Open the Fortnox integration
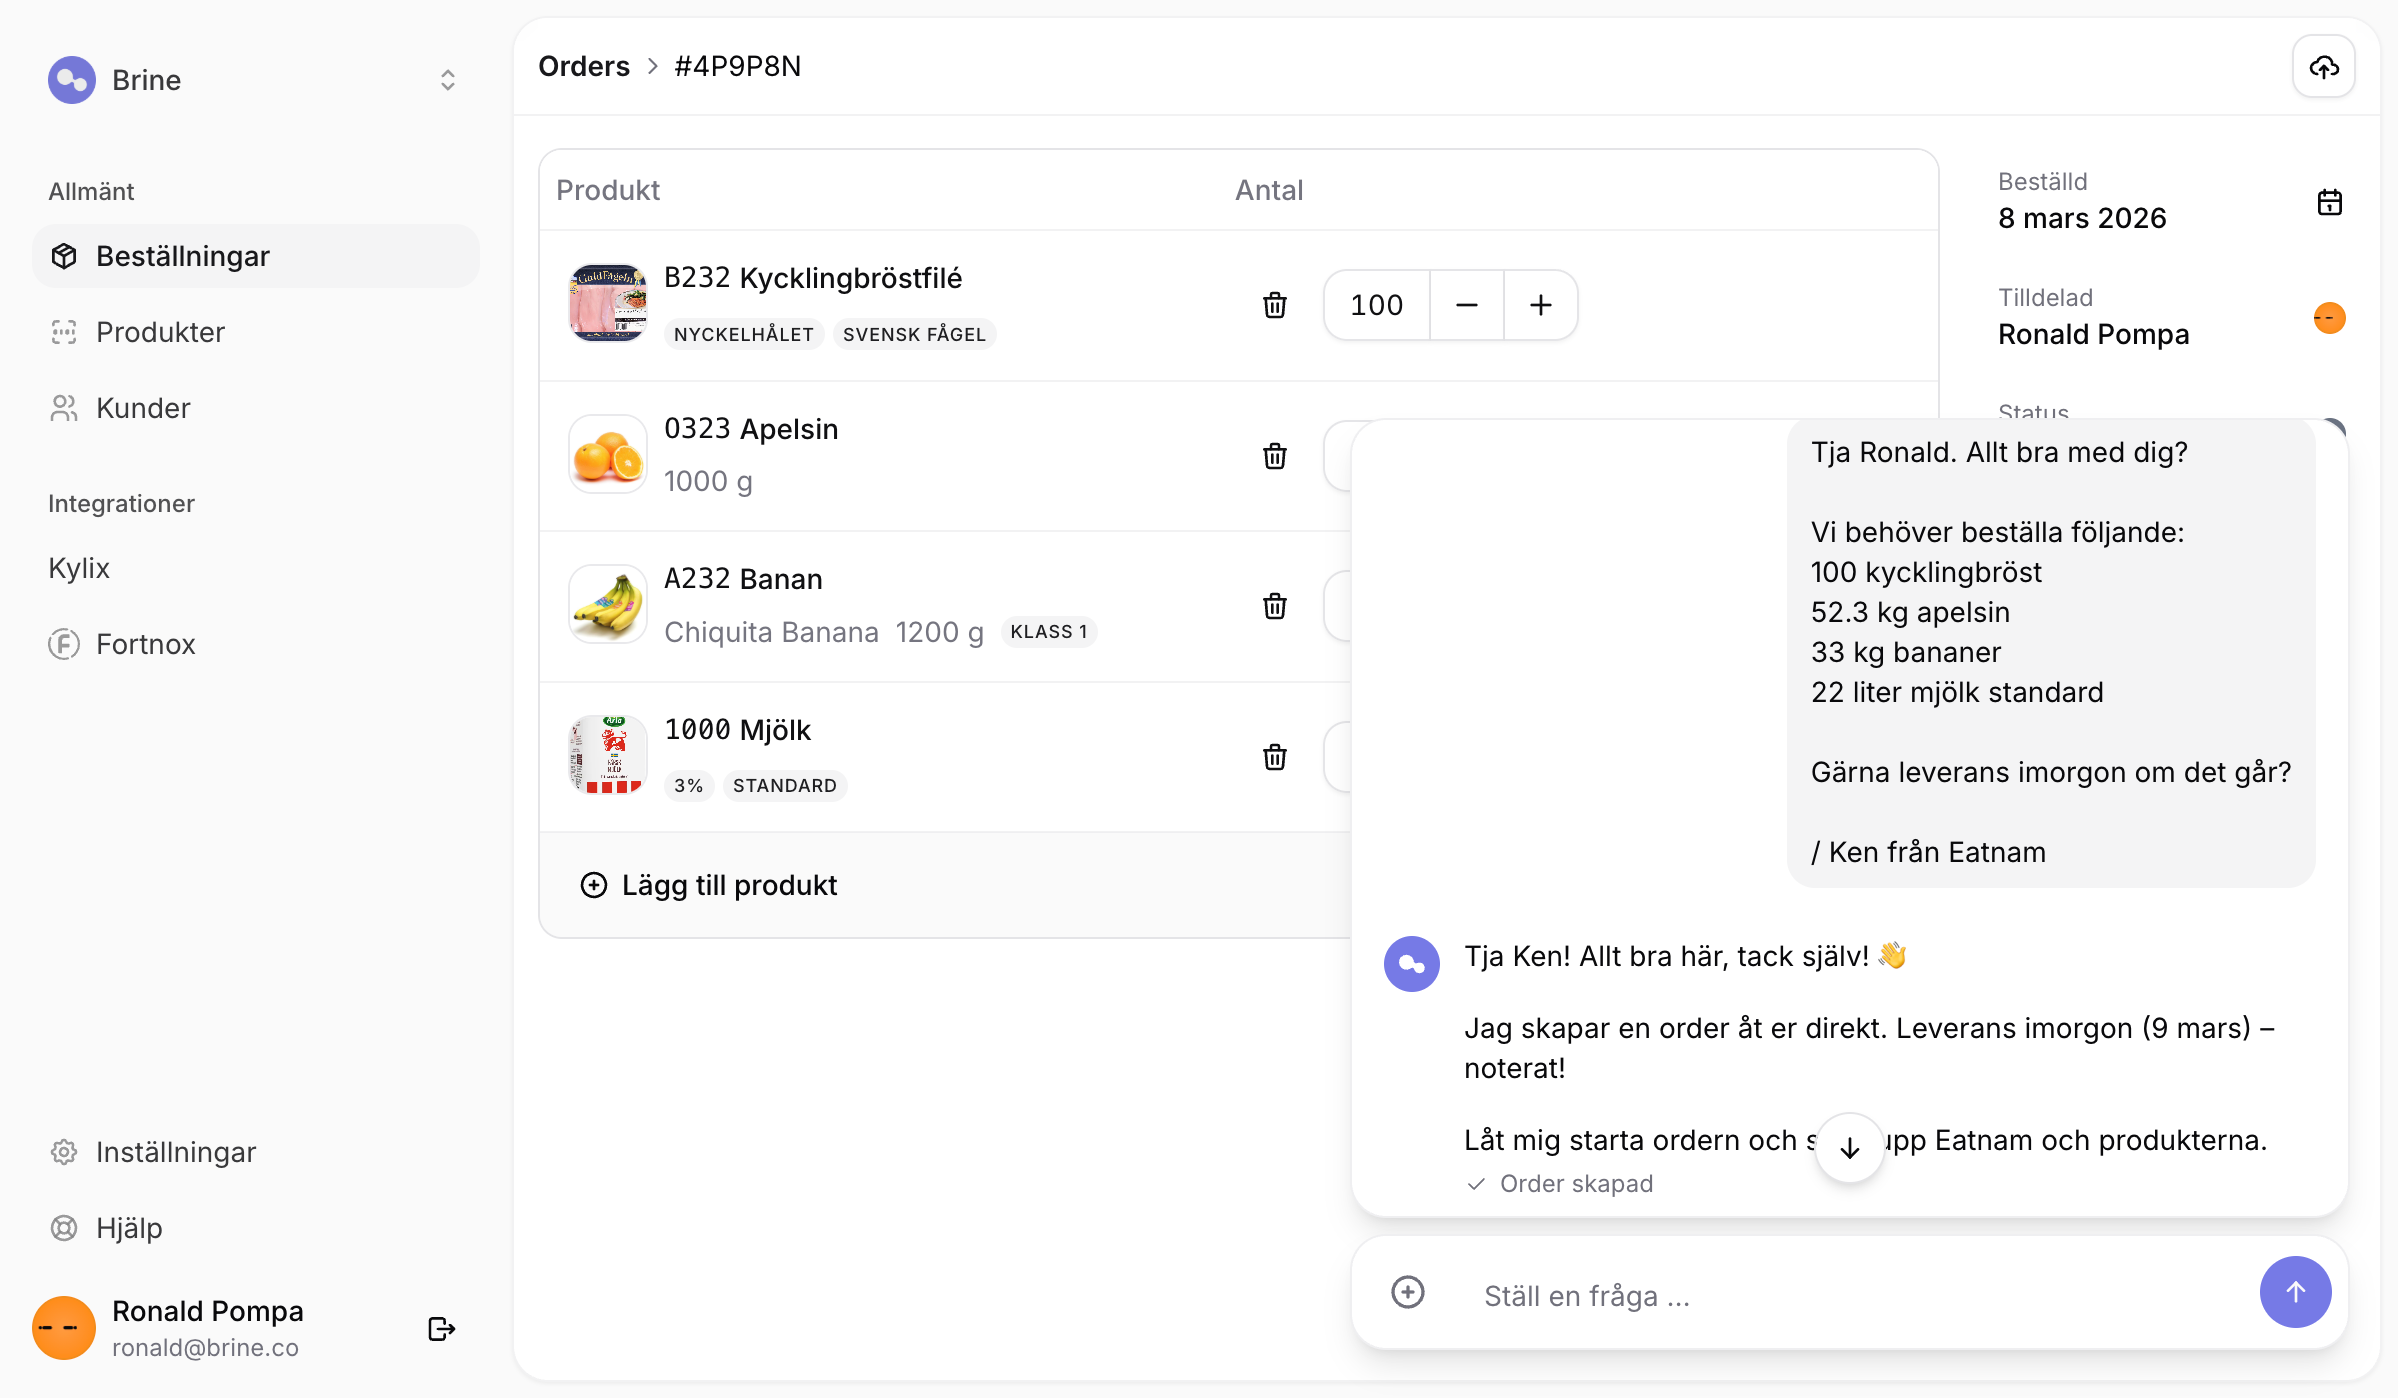Image resolution: width=2398 pixels, height=1398 pixels. tap(145, 644)
